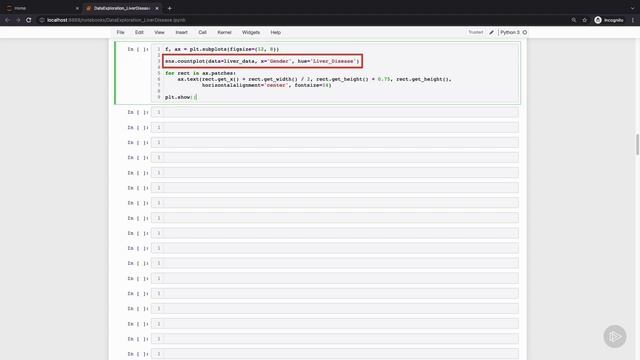Image resolution: width=640 pixels, height=360 pixels.
Task: Bookmark this page with the star icon
Action: click(x=584, y=20)
